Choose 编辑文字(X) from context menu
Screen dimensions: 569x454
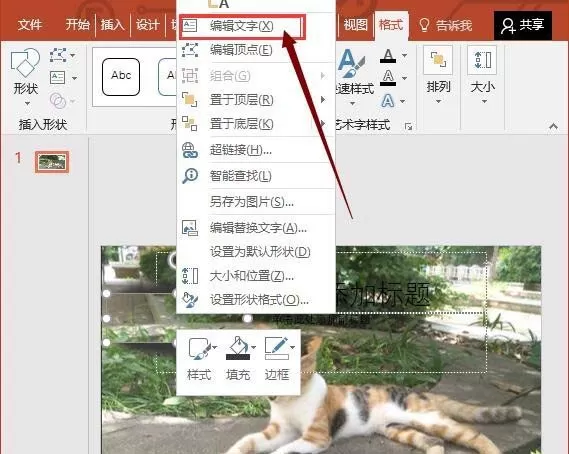point(242,26)
